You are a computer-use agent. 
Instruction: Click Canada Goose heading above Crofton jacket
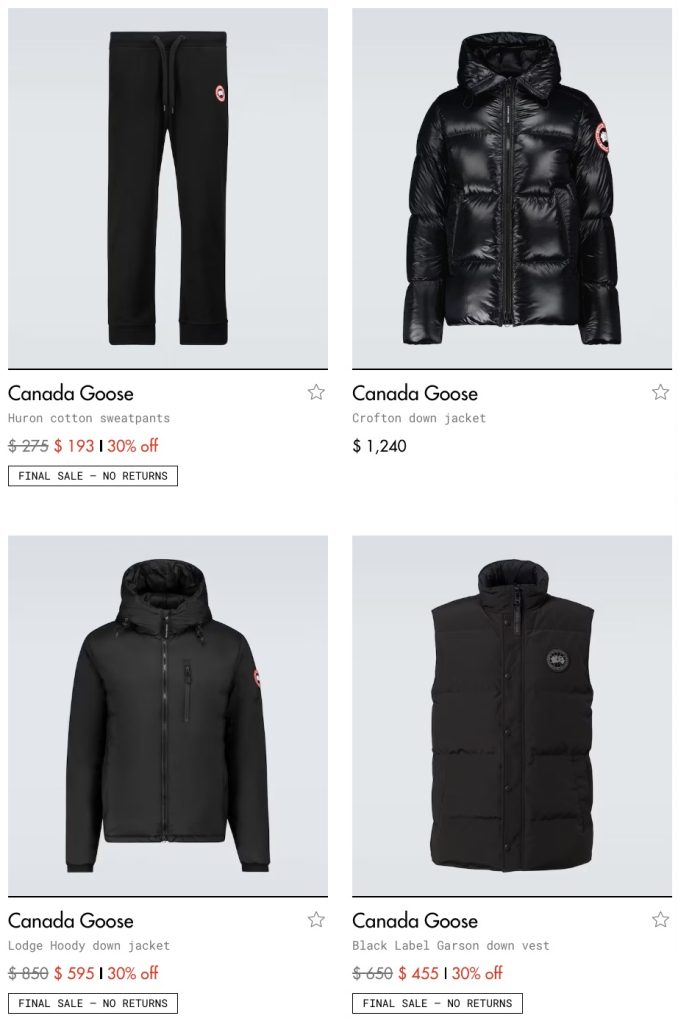pos(415,393)
